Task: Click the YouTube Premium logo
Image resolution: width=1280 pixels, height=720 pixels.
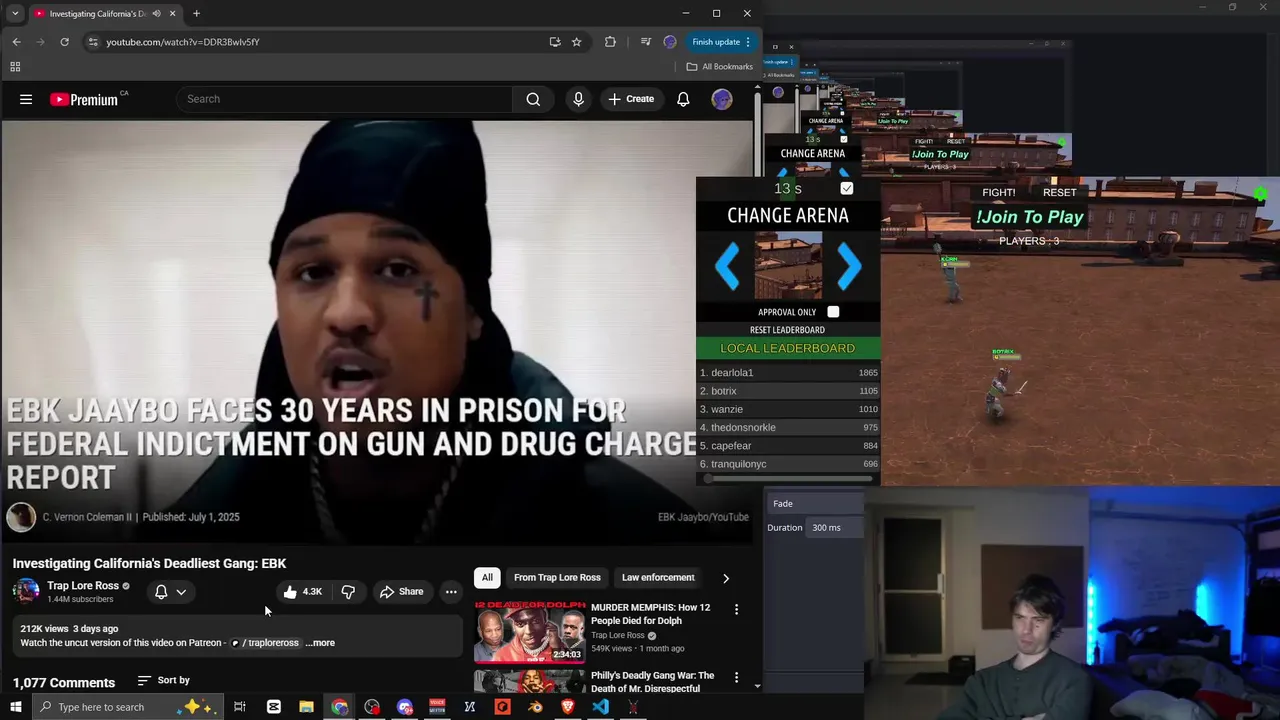Action: point(84,99)
